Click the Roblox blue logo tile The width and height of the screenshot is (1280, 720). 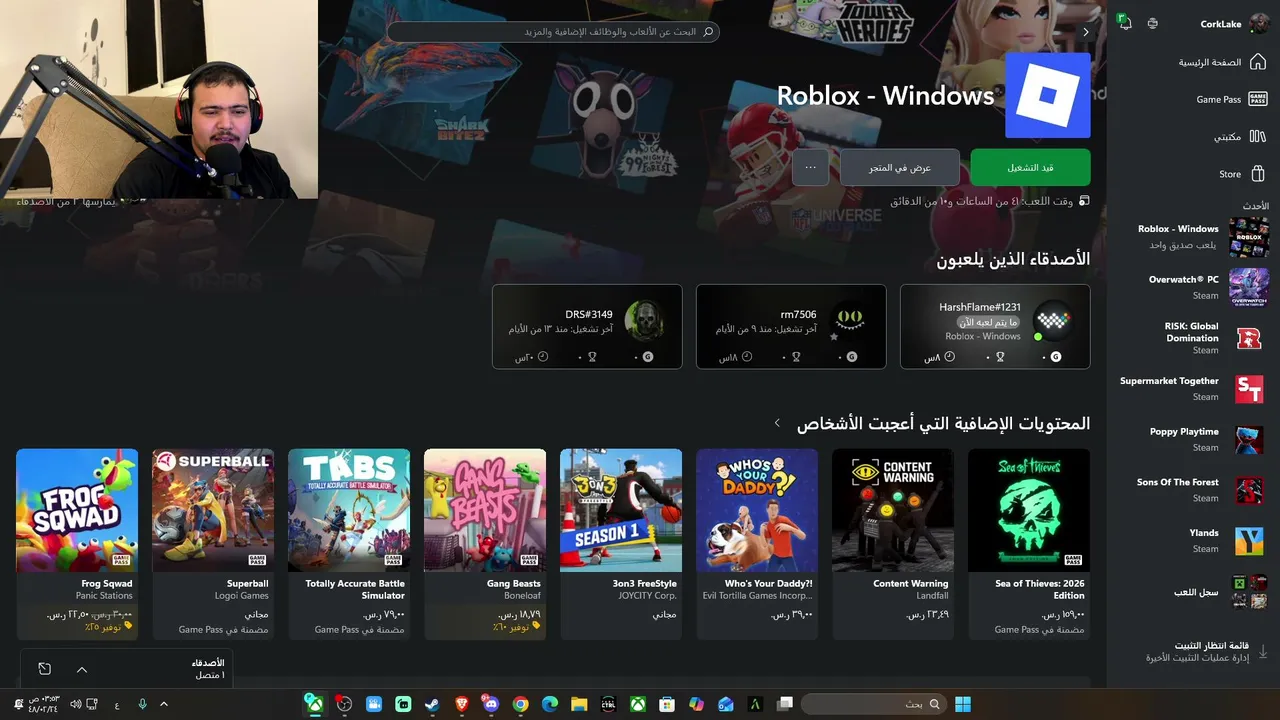tap(1048, 95)
